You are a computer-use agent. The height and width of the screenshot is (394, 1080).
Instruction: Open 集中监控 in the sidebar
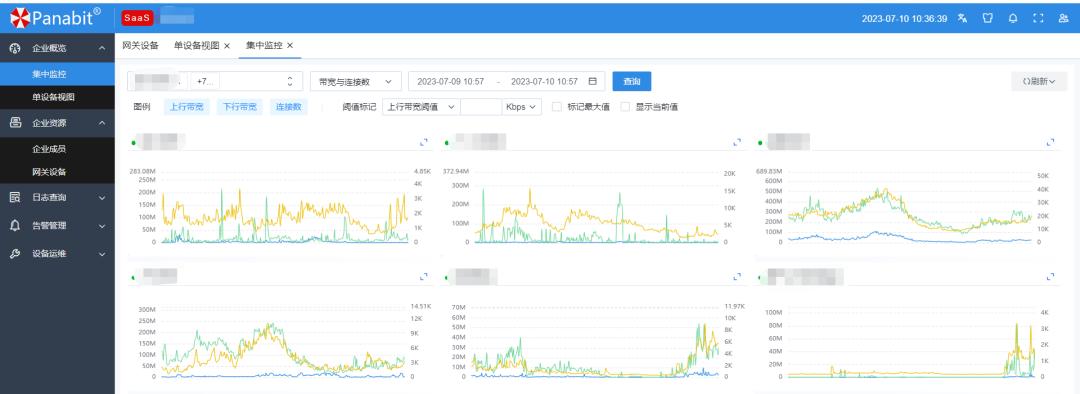tap(57, 74)
